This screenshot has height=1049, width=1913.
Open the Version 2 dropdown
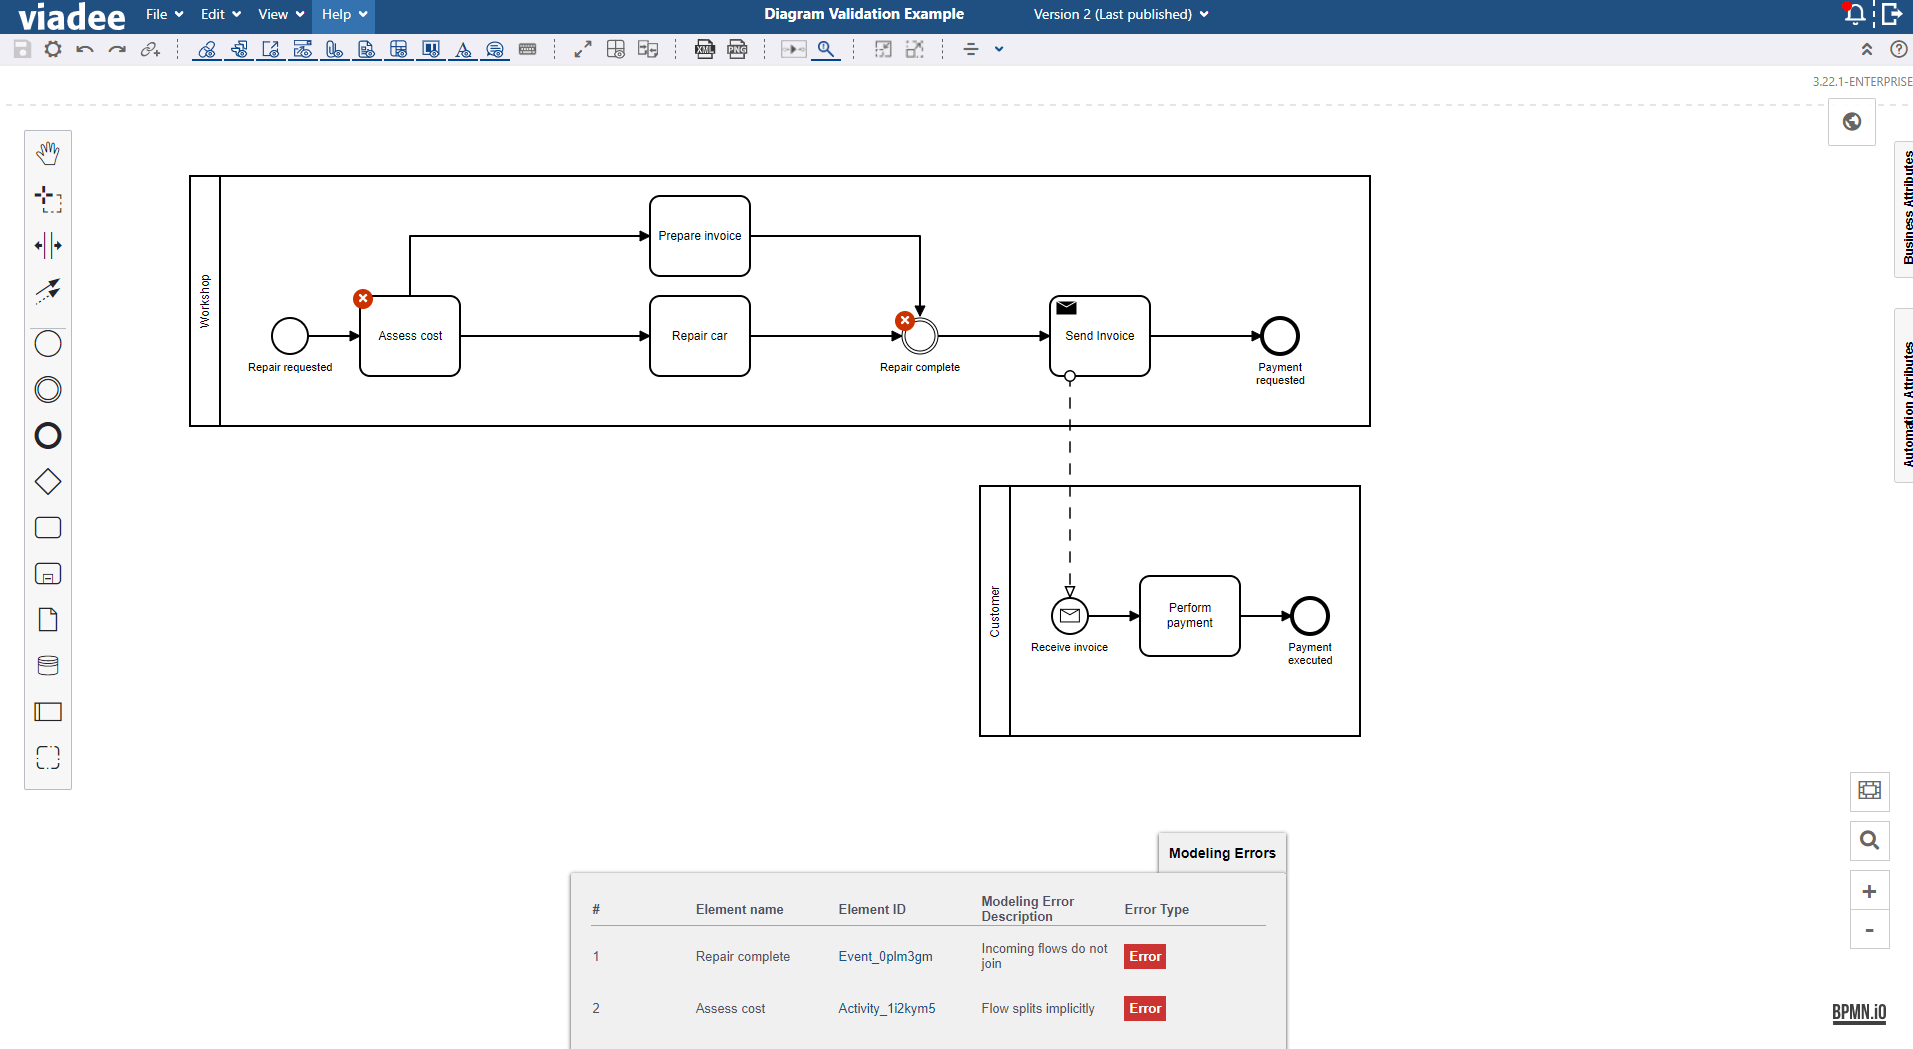[1121, 14]
